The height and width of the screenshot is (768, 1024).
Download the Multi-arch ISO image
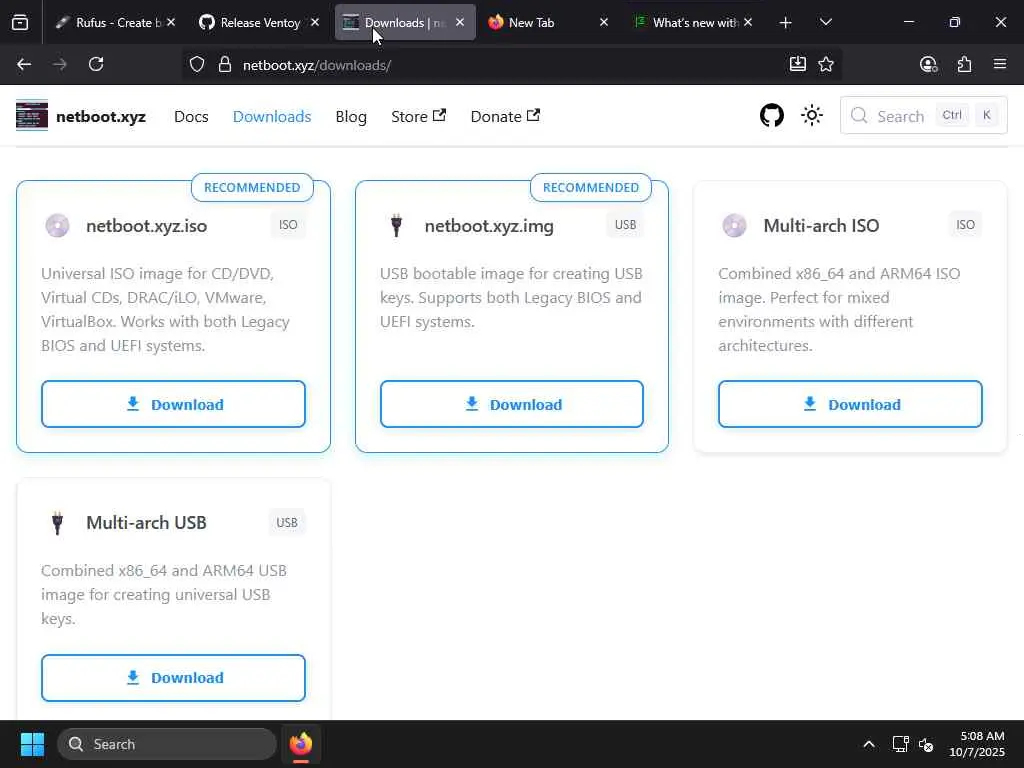coord(850,404)
